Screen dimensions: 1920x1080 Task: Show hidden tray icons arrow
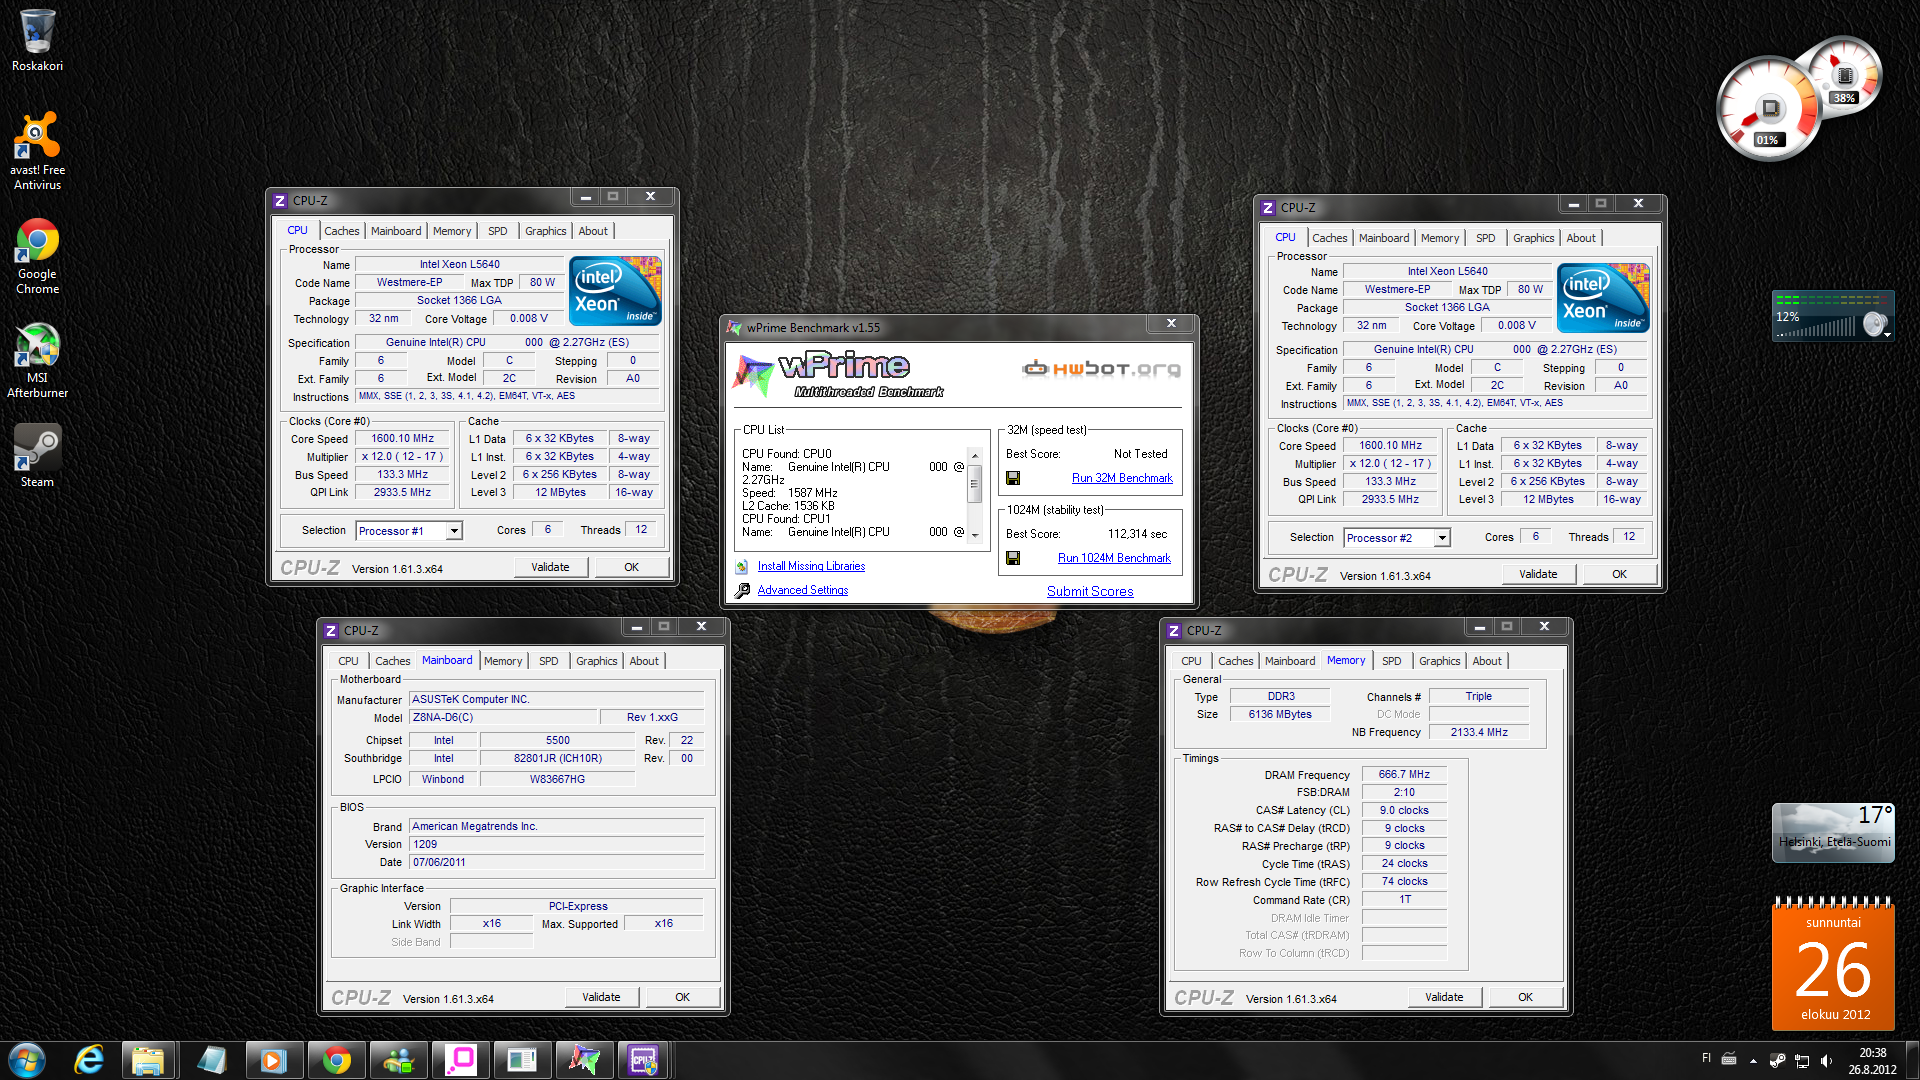click(x=1753, y=1061)
